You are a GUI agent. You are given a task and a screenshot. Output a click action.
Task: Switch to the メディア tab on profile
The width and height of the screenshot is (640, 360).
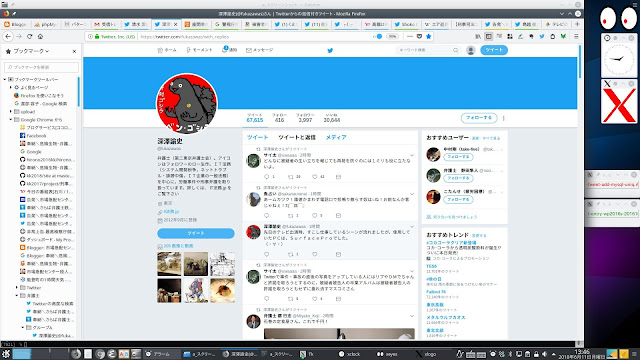click(336, 138)
